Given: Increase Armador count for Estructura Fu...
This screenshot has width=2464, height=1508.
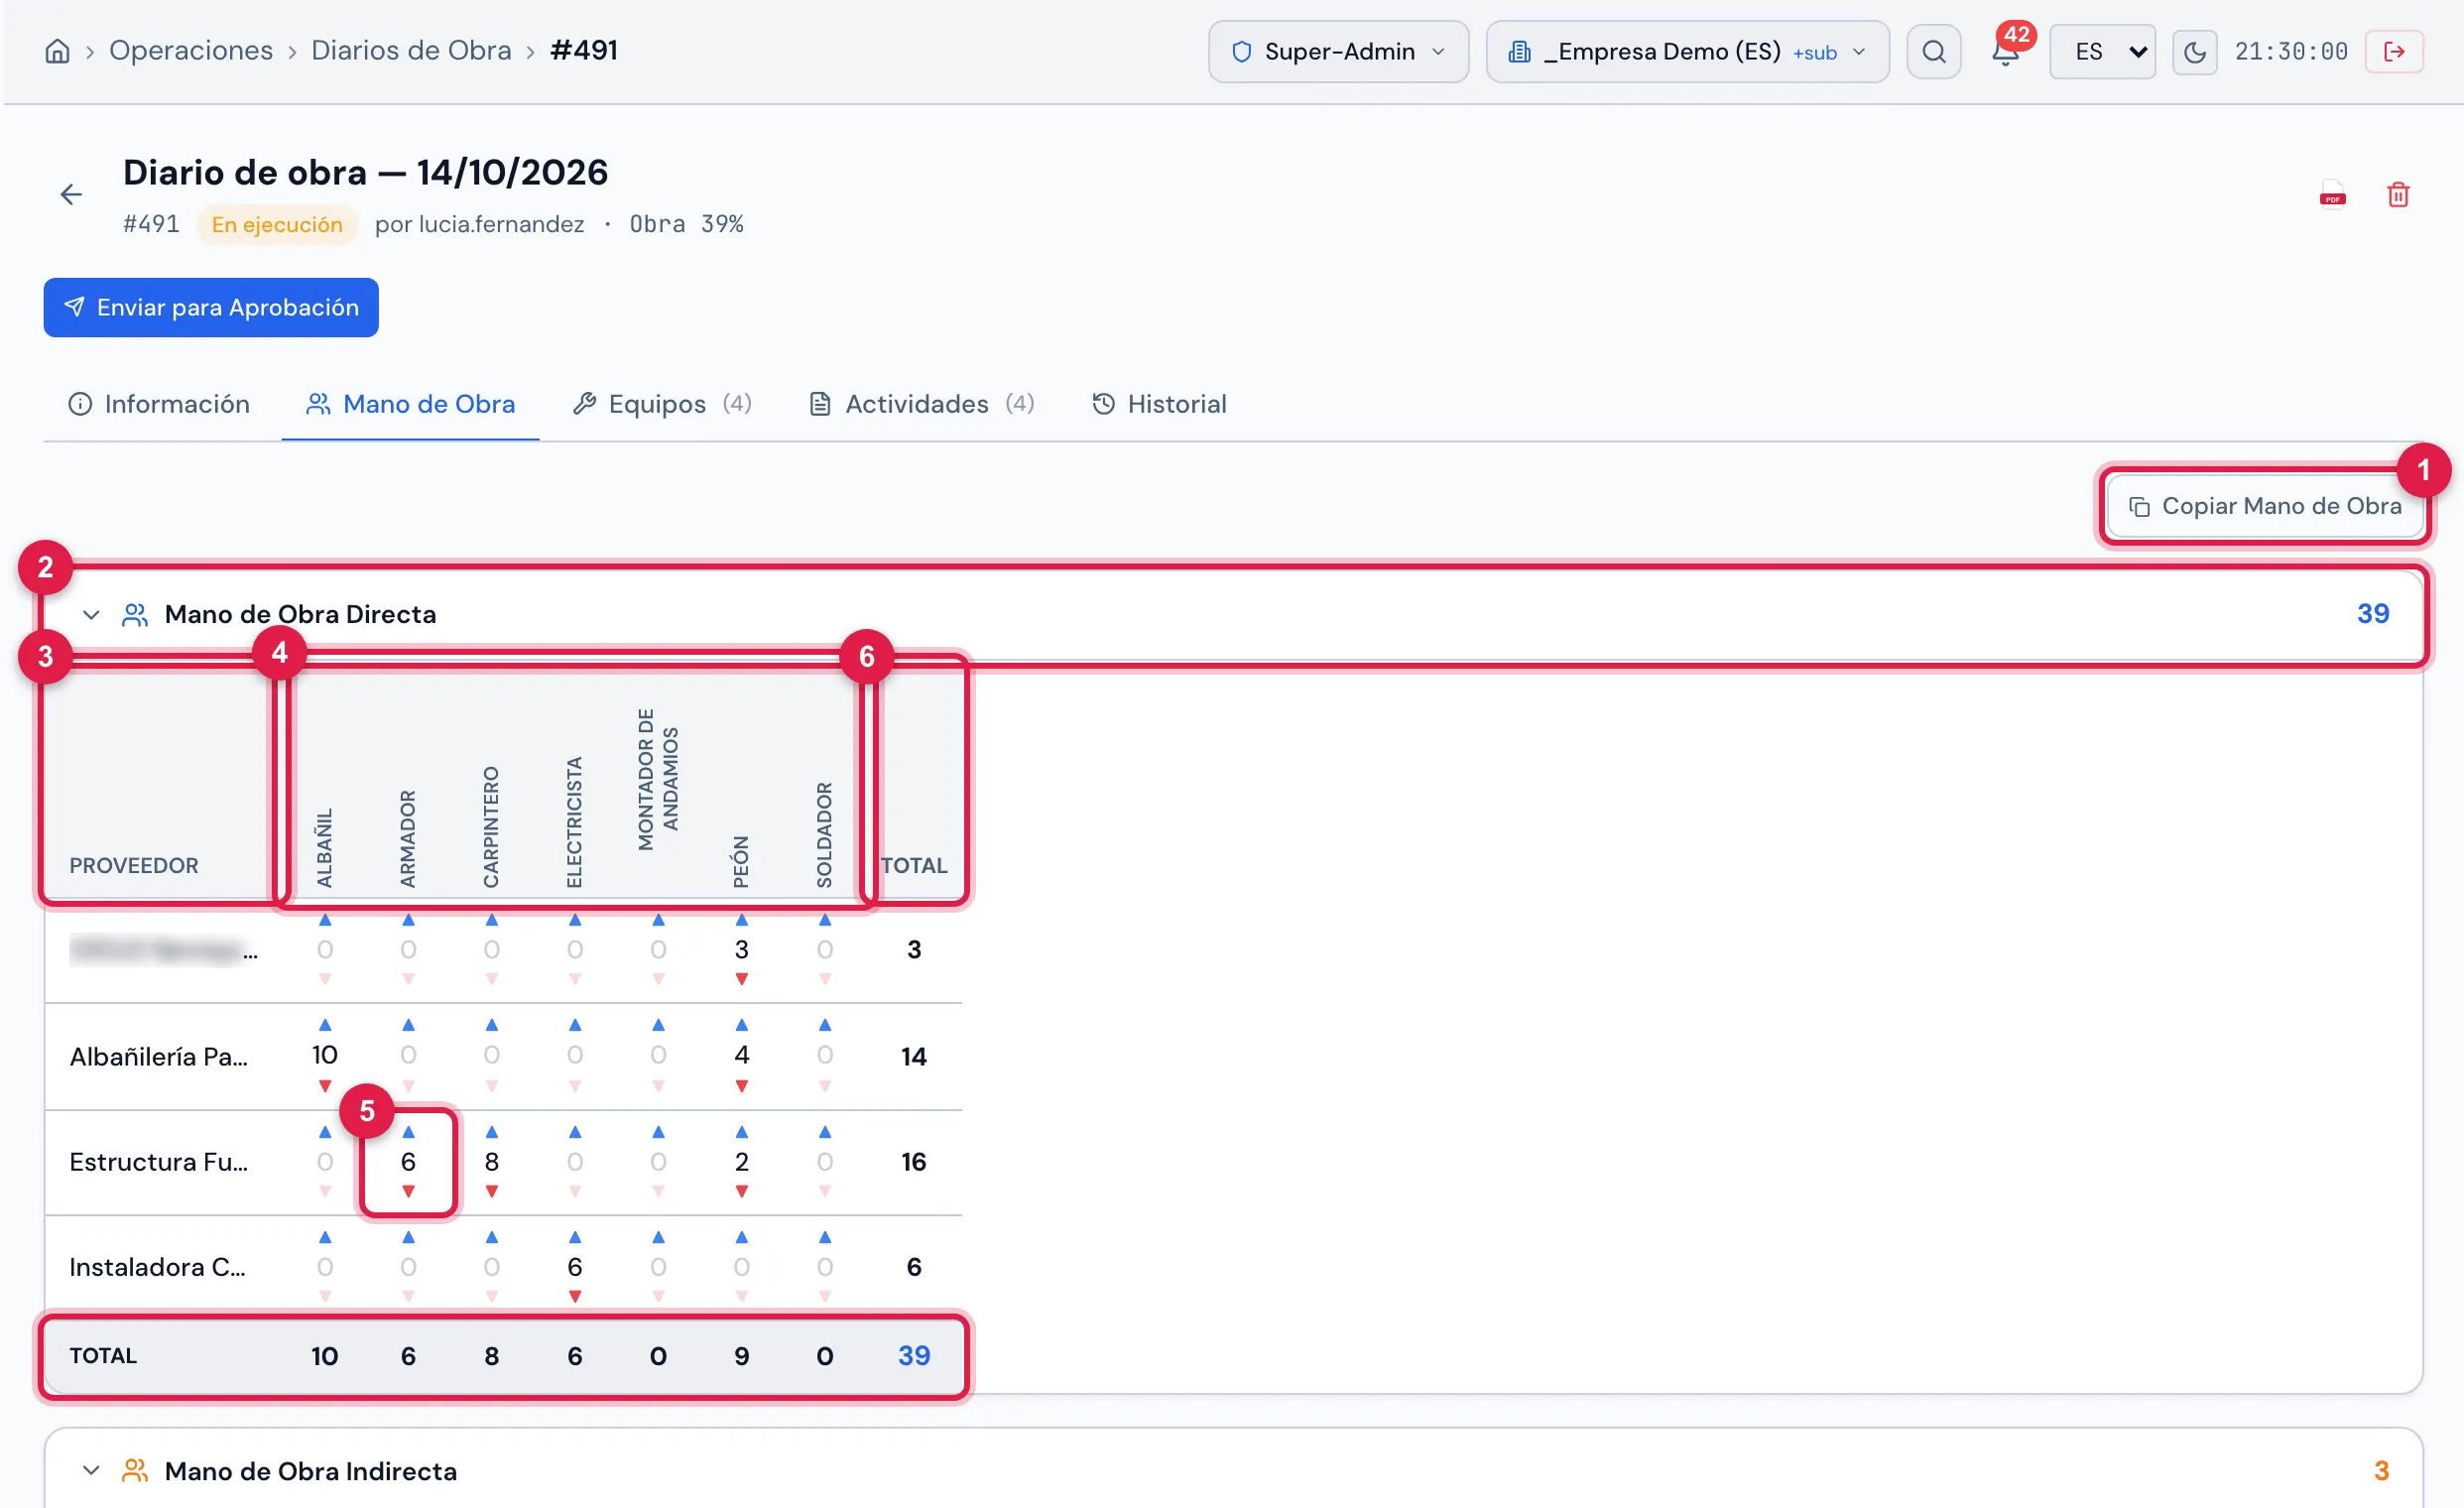Looking at the screenshot, I should point(408,1132).
